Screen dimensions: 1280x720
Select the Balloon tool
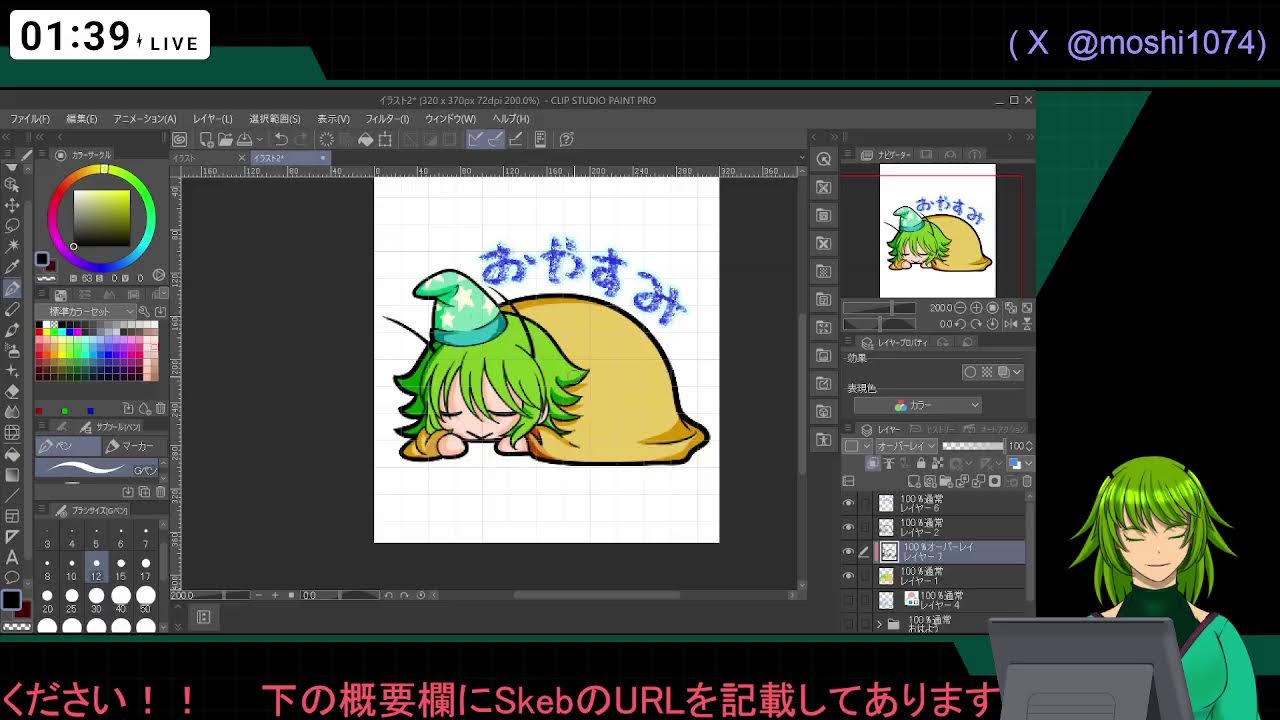[x=12, y=577]
